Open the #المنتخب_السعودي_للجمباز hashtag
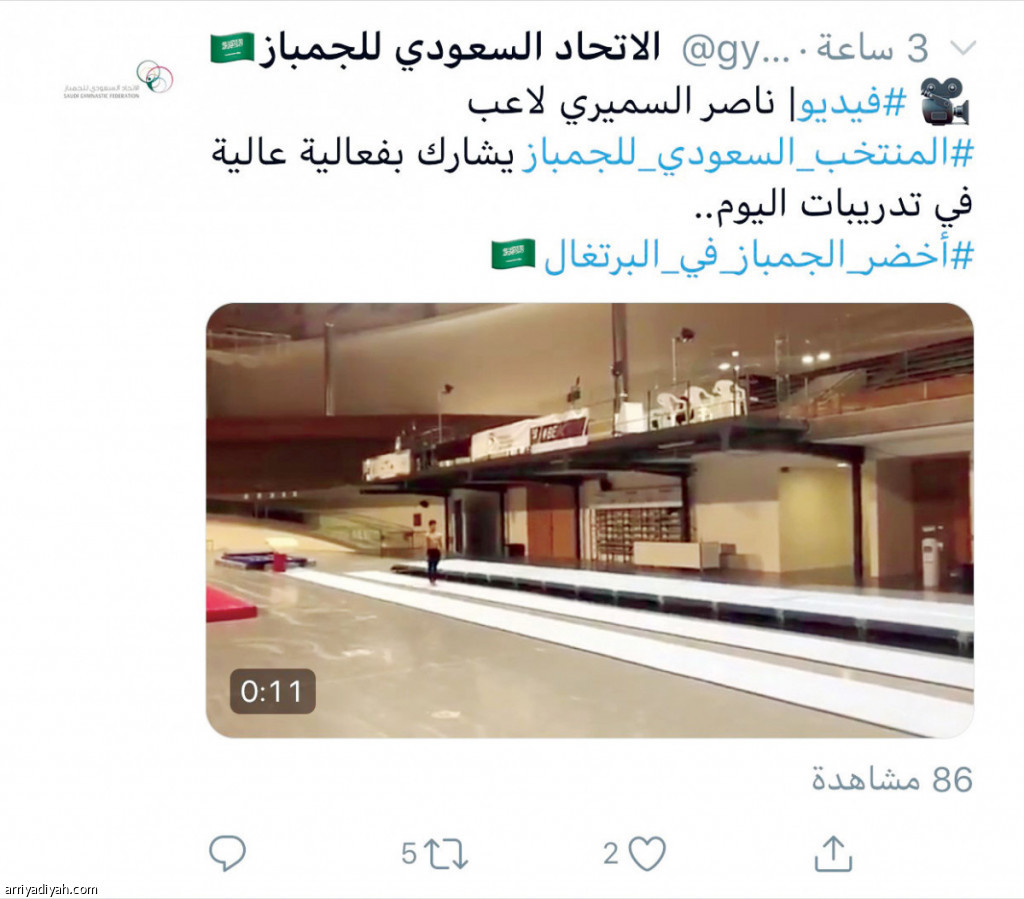The image size is (1024, 899). click(748, 154)
